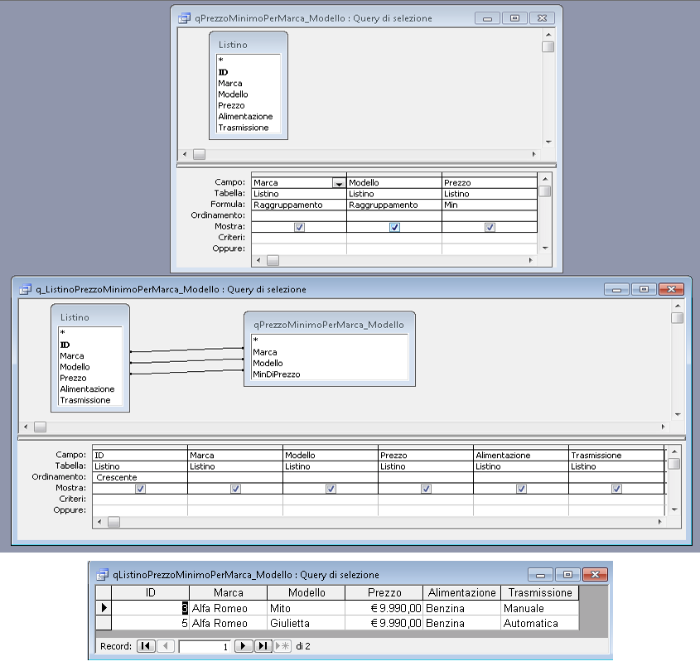Screen dimensions: 700x671
Task: Minimize the qListinoPrezzoMinimoPerMarca_Modello results window
Action: click(540, 575)
